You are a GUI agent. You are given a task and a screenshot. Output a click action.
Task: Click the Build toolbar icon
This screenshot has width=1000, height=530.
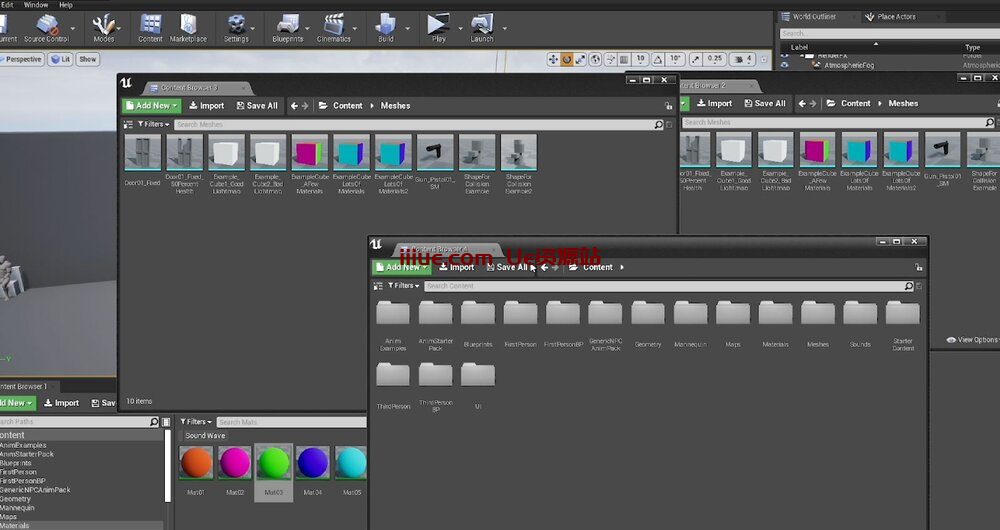pyautogui.click(x=385, y=26)
